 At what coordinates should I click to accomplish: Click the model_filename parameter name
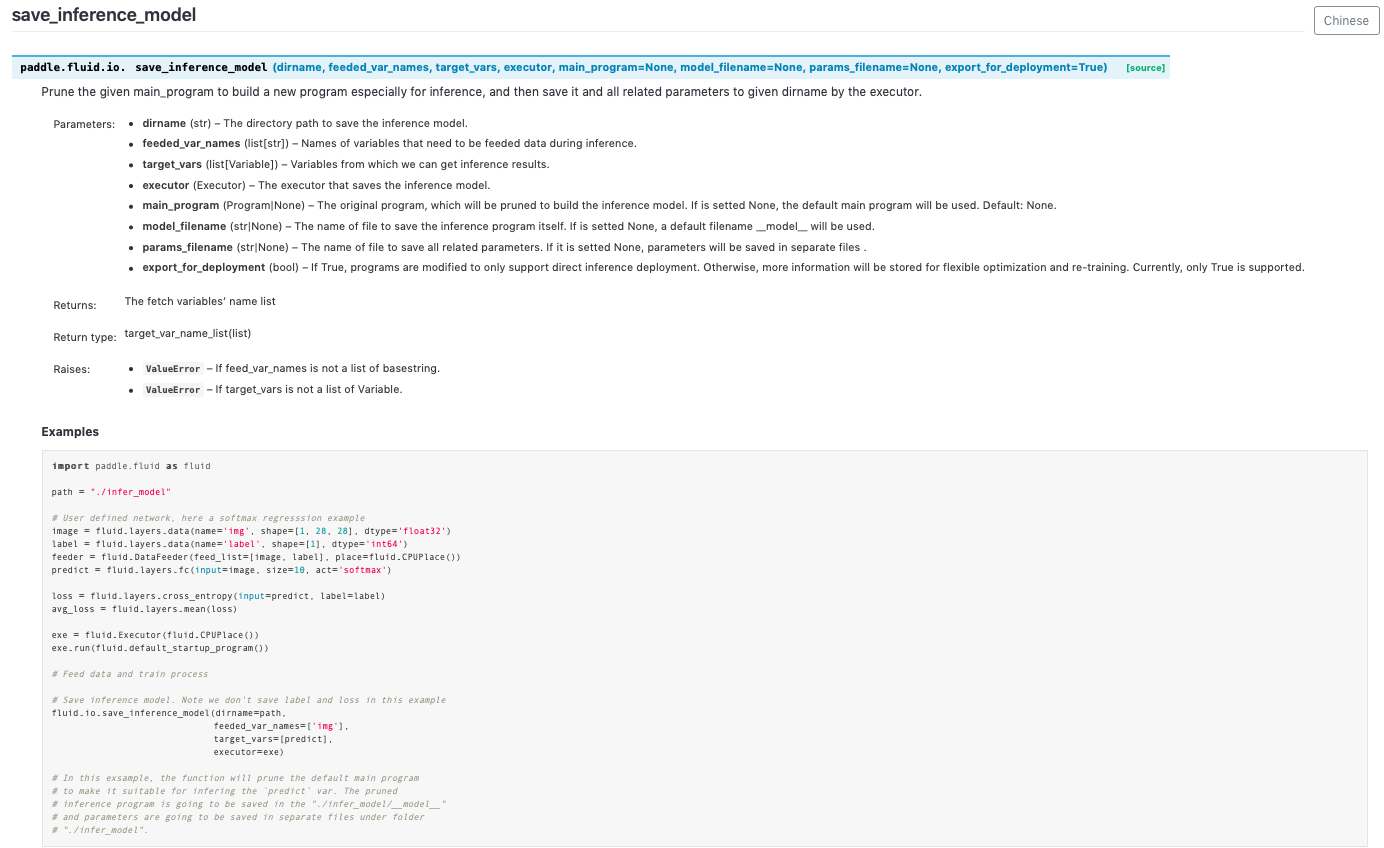click(x=184, y=226)
